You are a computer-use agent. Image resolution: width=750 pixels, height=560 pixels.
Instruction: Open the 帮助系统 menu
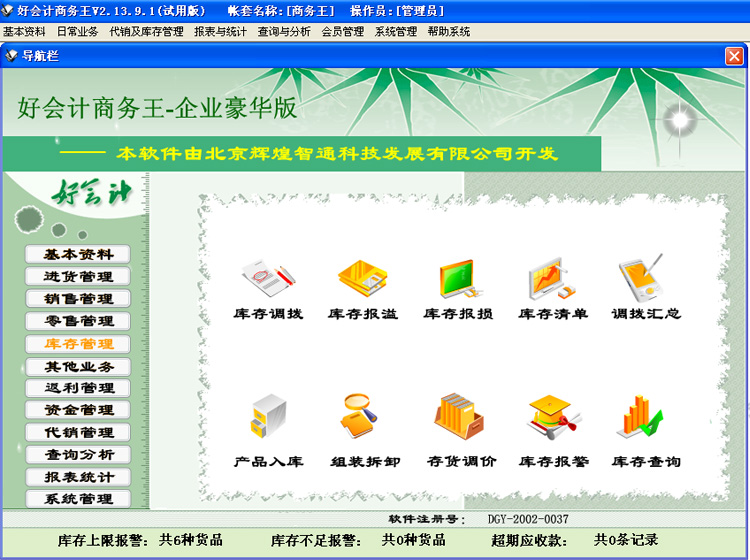[449, 32]
